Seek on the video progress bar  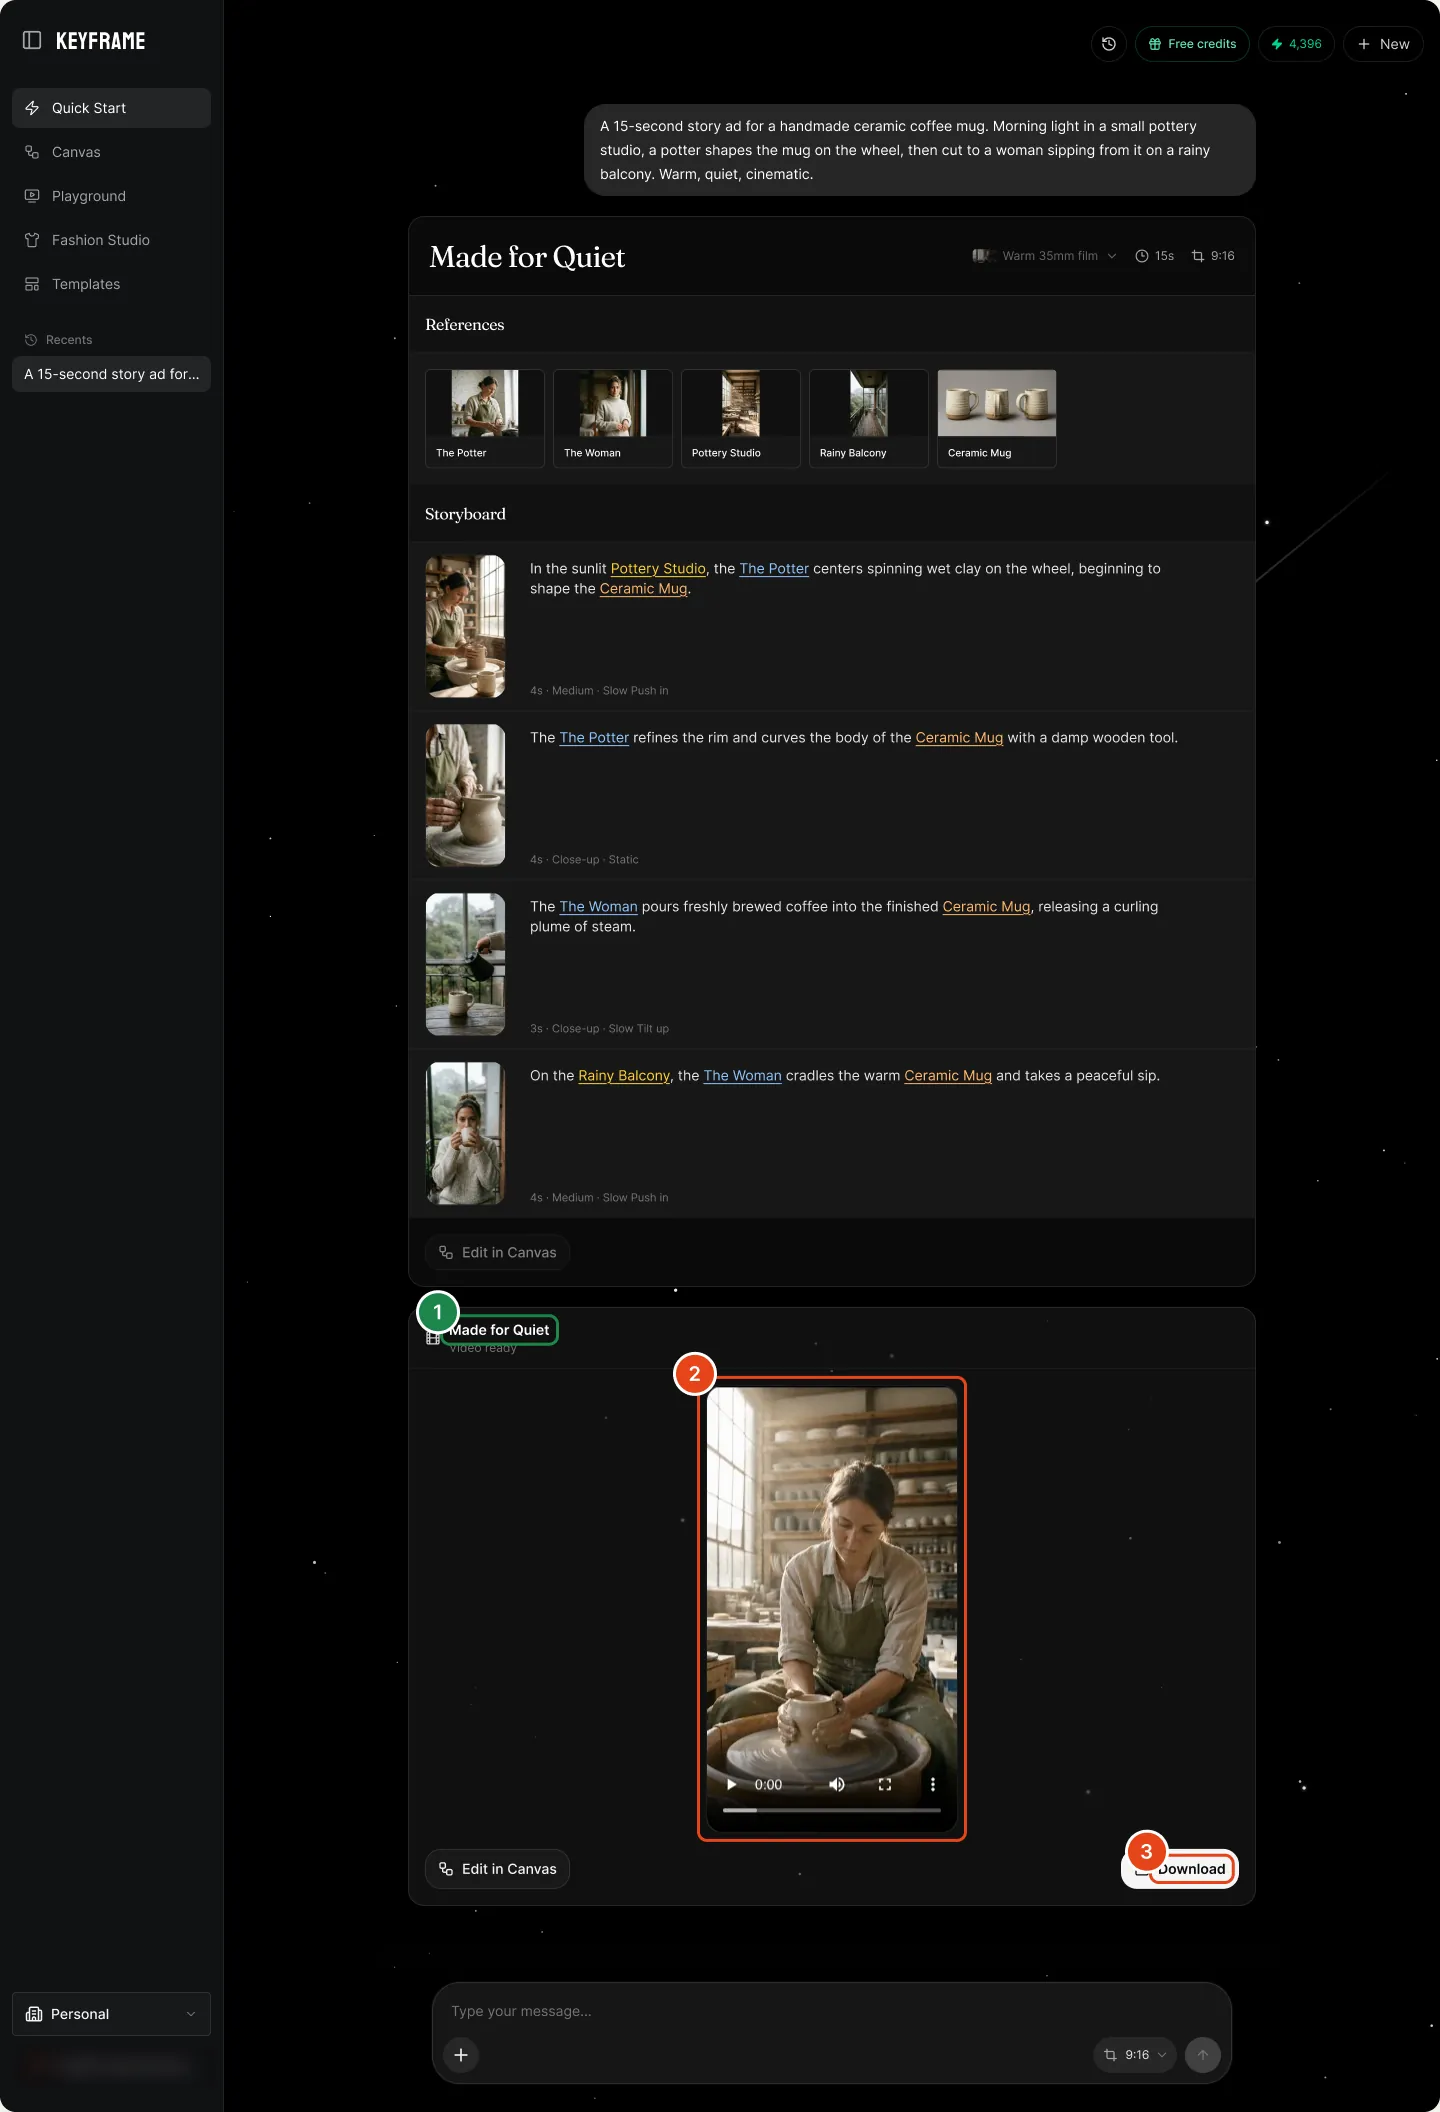point(832,1810)
